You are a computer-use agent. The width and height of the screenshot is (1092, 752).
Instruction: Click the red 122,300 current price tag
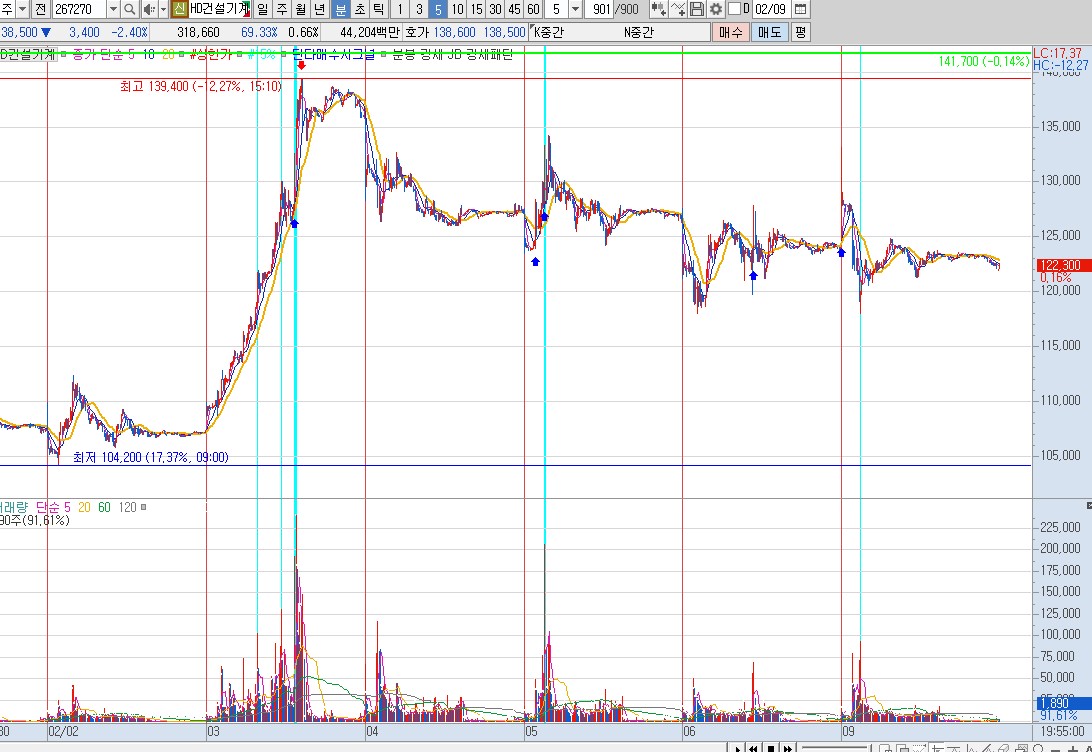[x=1063, y=265]
